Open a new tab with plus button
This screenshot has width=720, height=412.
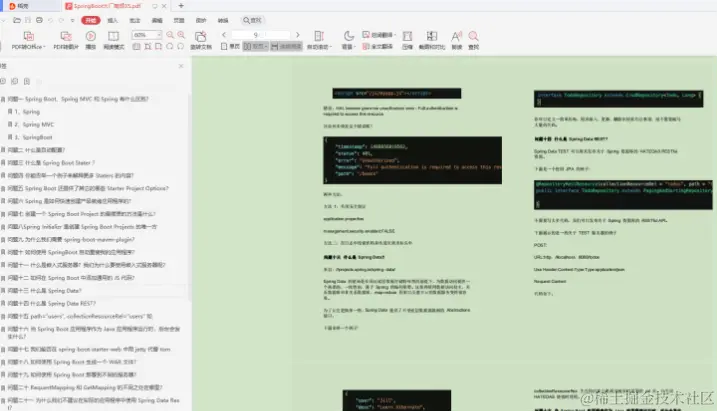181,6
